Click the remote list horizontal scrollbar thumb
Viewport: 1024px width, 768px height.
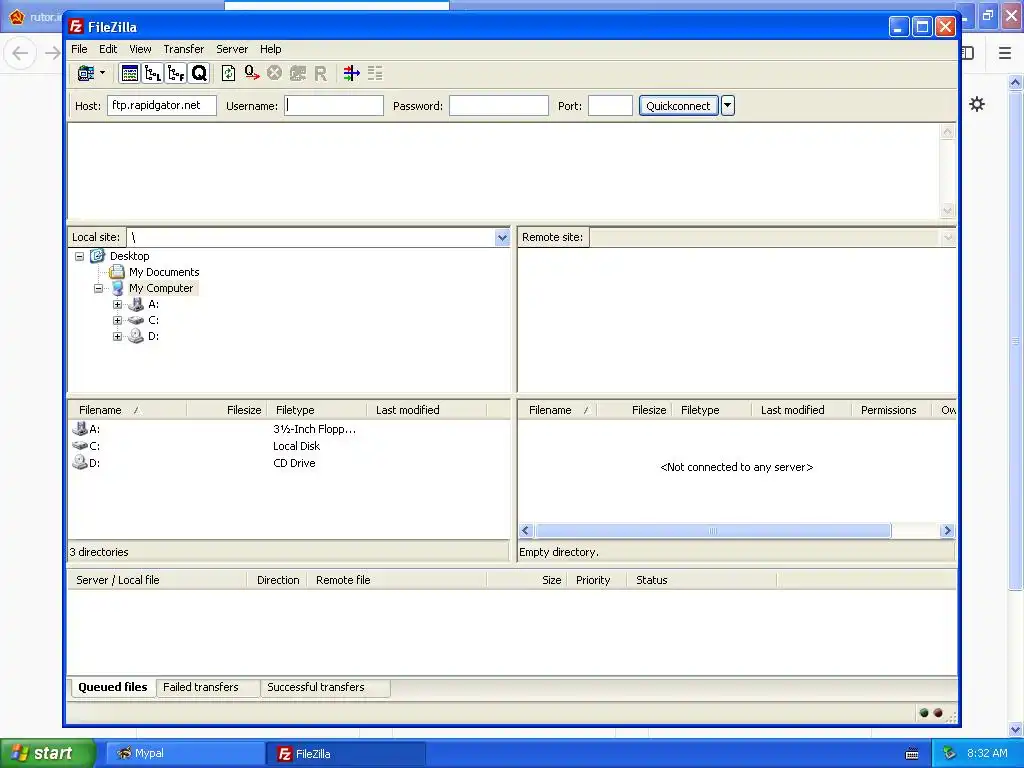[x=713, y=531]
